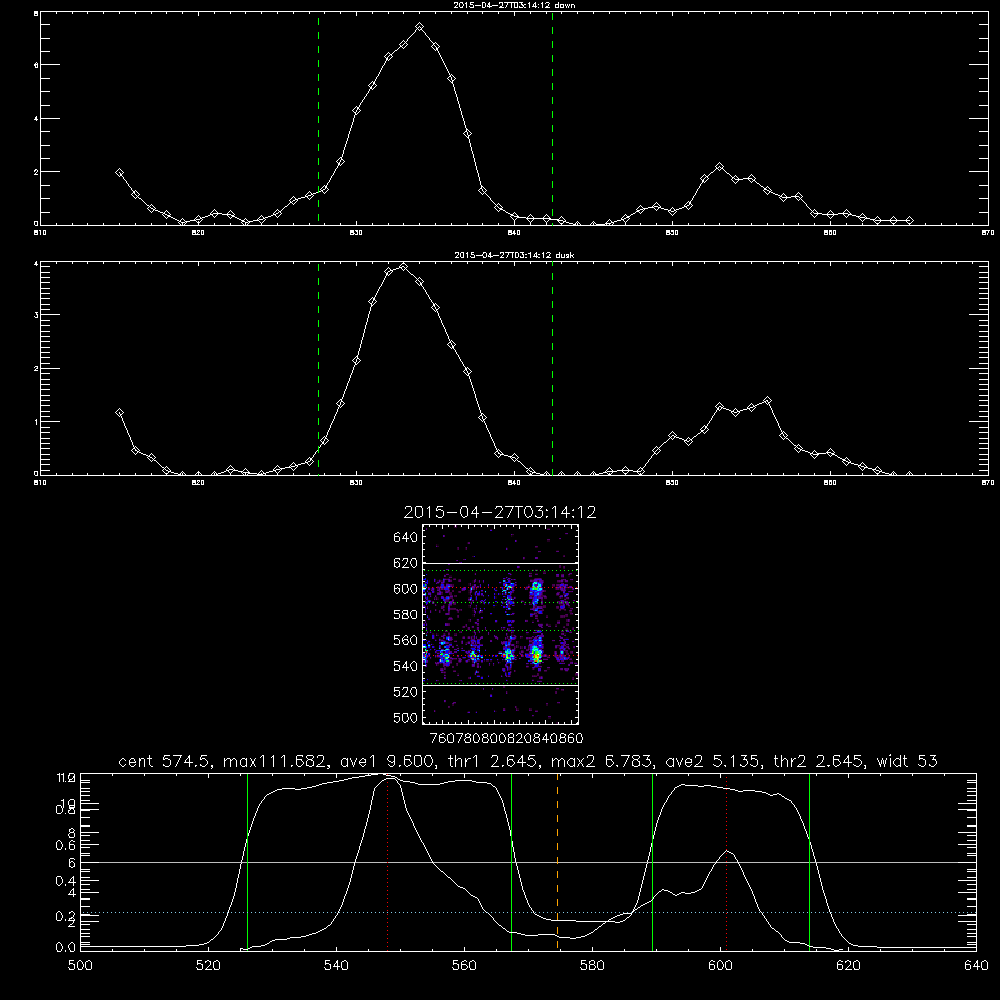
Task: Click the '560' y-axis label beside the spectral image
Action: tap(406, 640)
